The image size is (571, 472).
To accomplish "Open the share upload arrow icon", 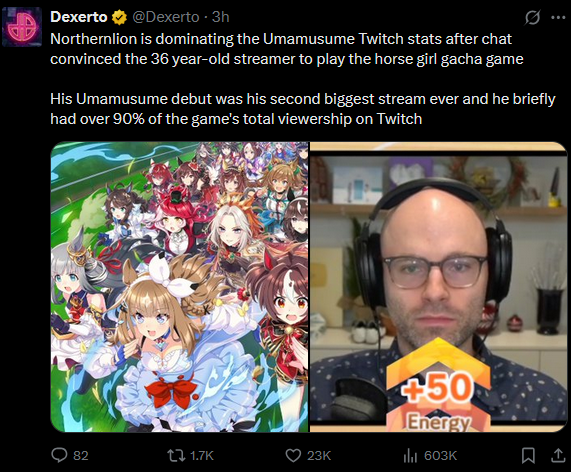I will tap(558, 455).
